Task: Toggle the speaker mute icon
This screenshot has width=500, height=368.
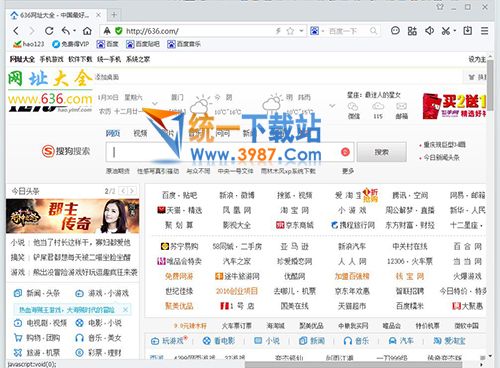Action: [429, 31]
